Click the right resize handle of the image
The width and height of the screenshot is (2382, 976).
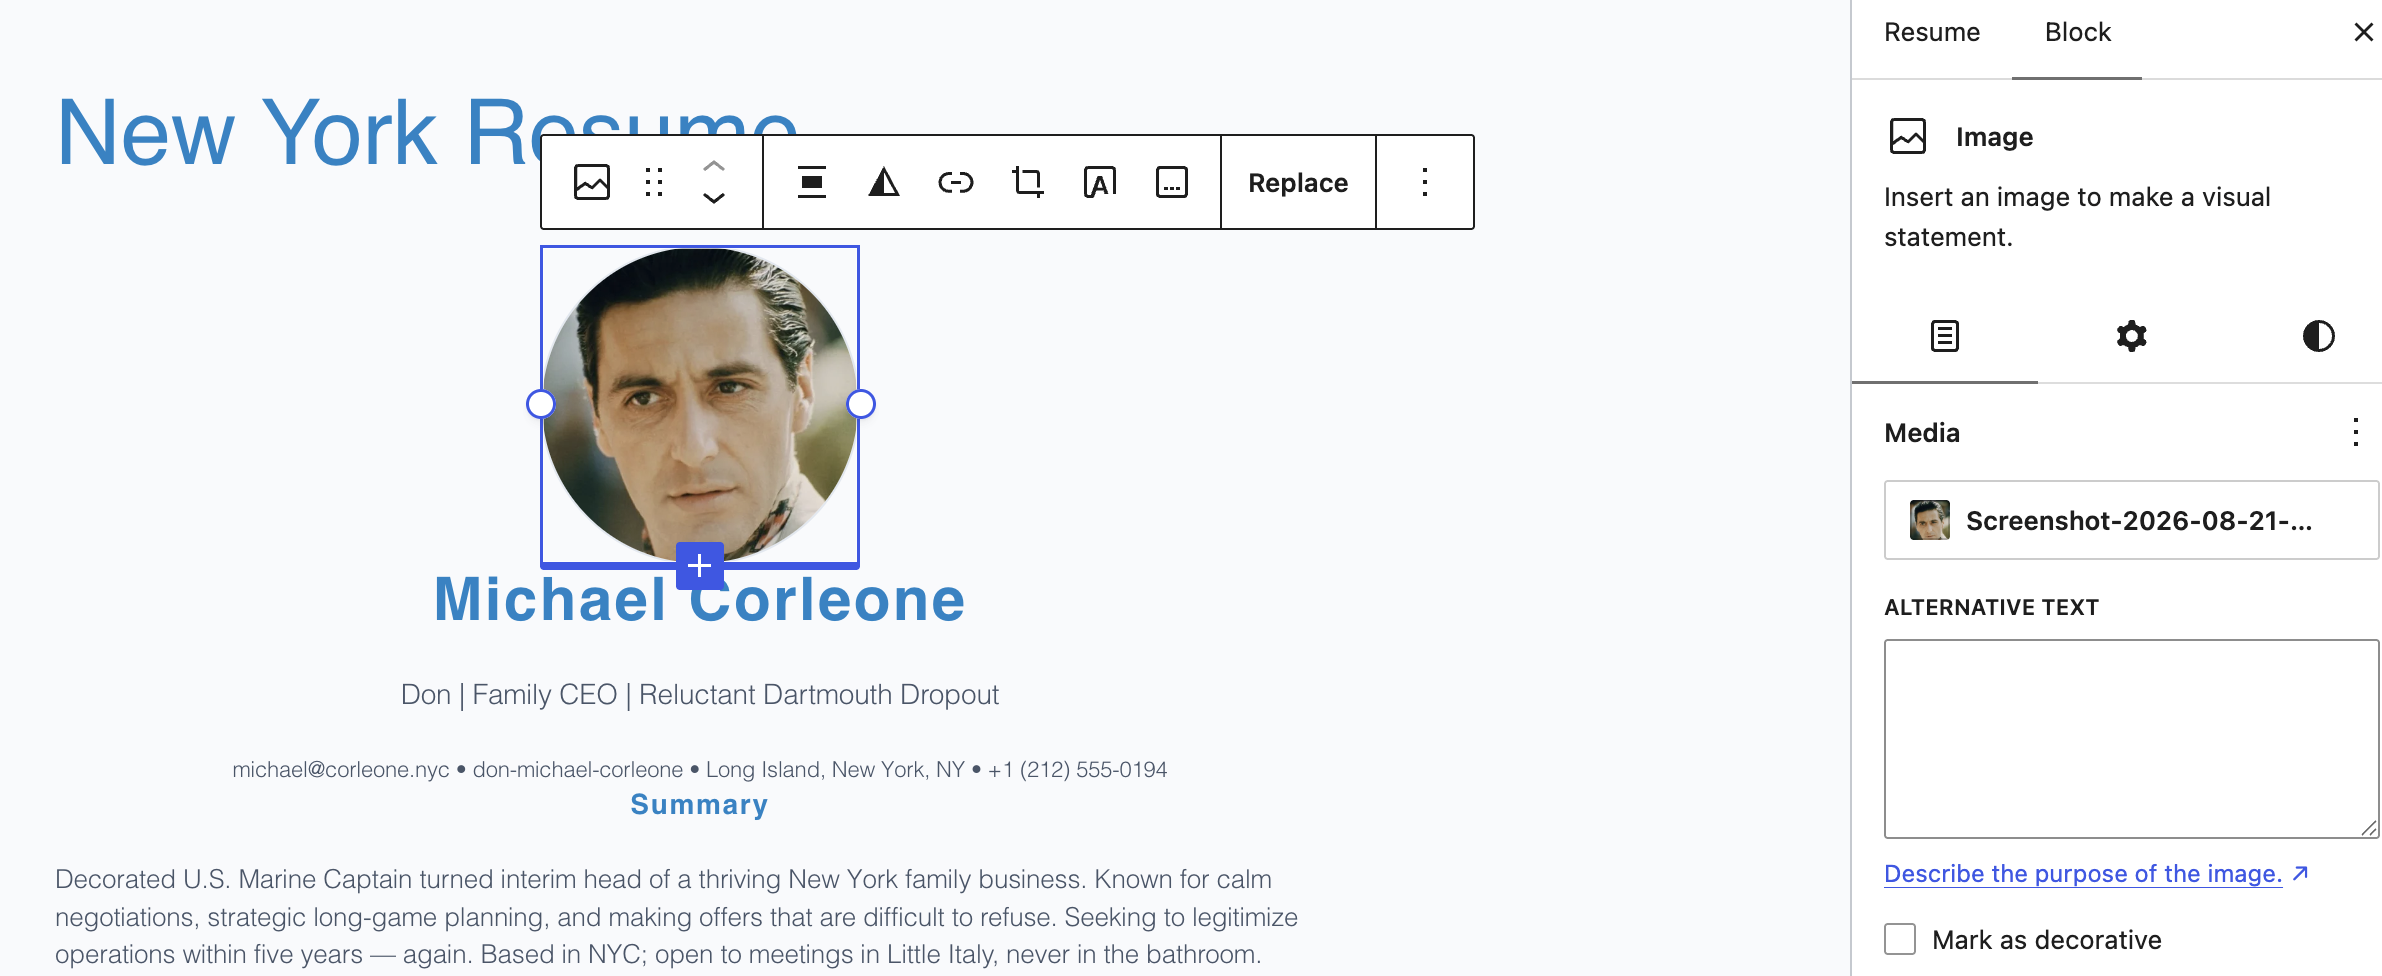(860, 404)
